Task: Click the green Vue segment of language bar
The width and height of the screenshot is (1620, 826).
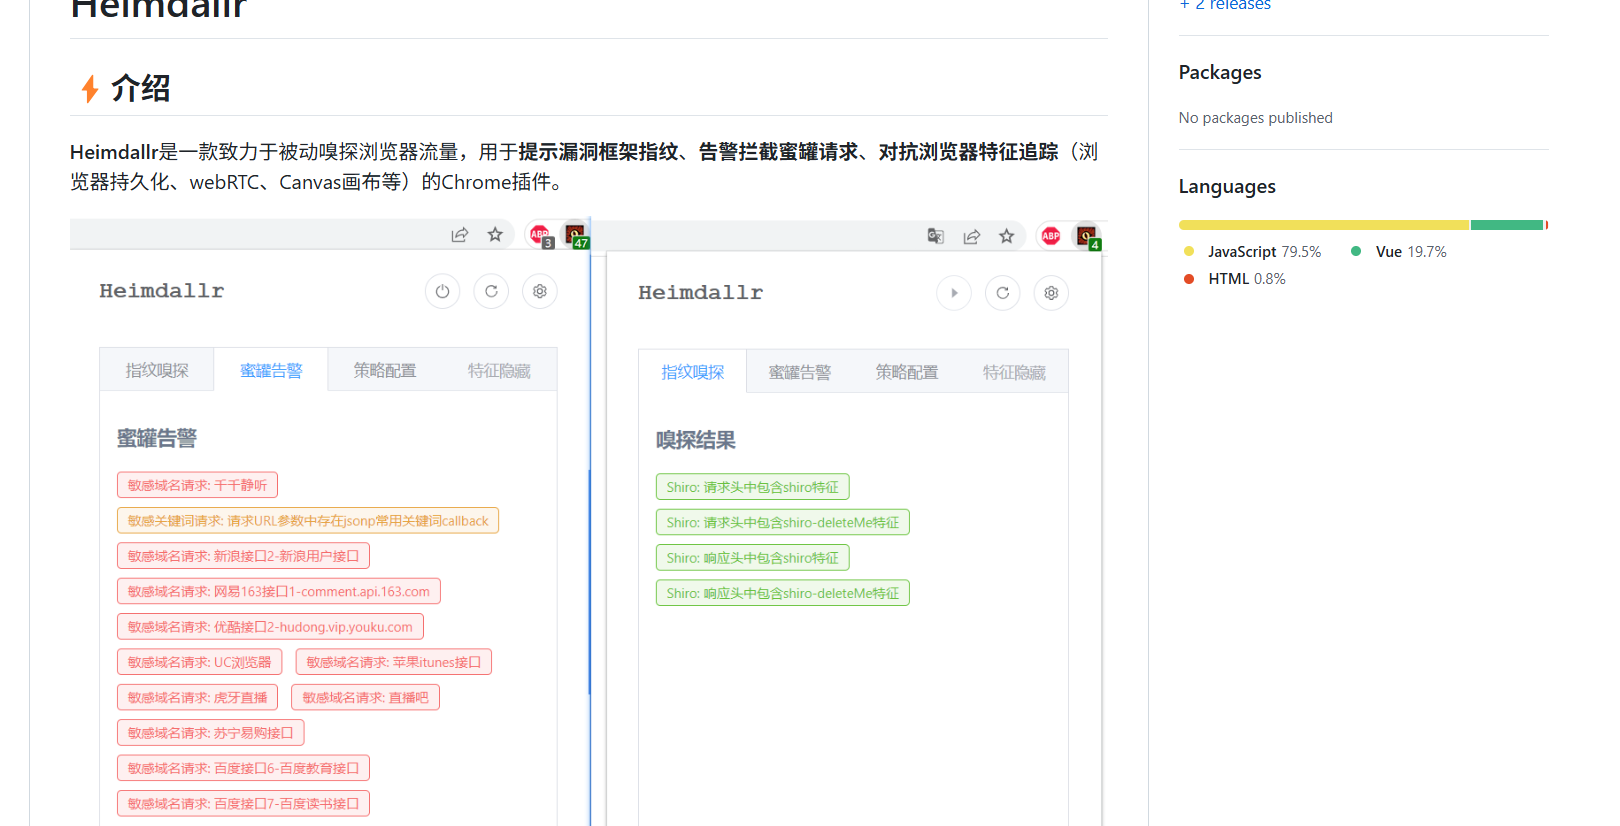Action: click(1507, 225)
